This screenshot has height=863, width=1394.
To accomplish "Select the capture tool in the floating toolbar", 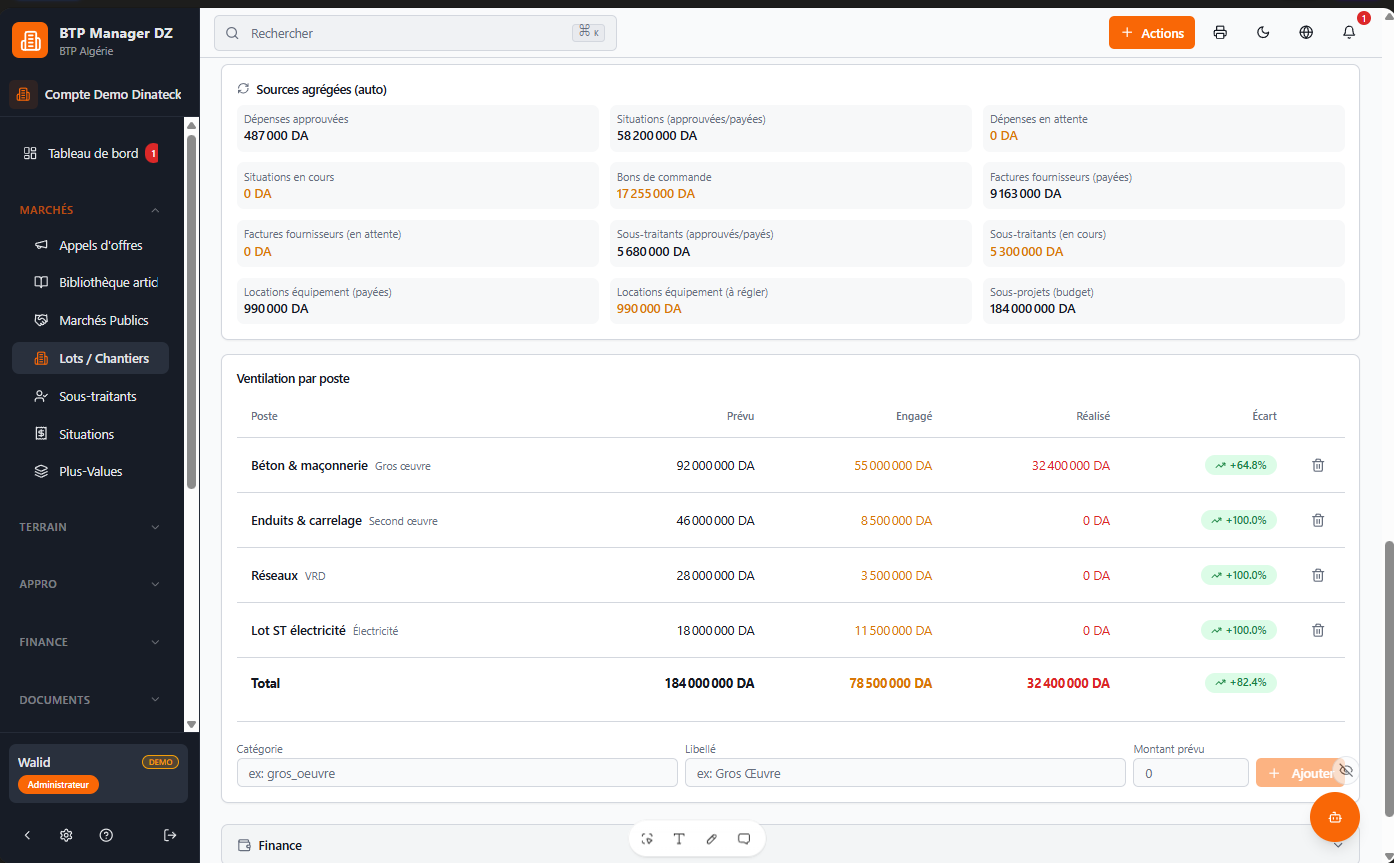I will (x=647, y=839).
